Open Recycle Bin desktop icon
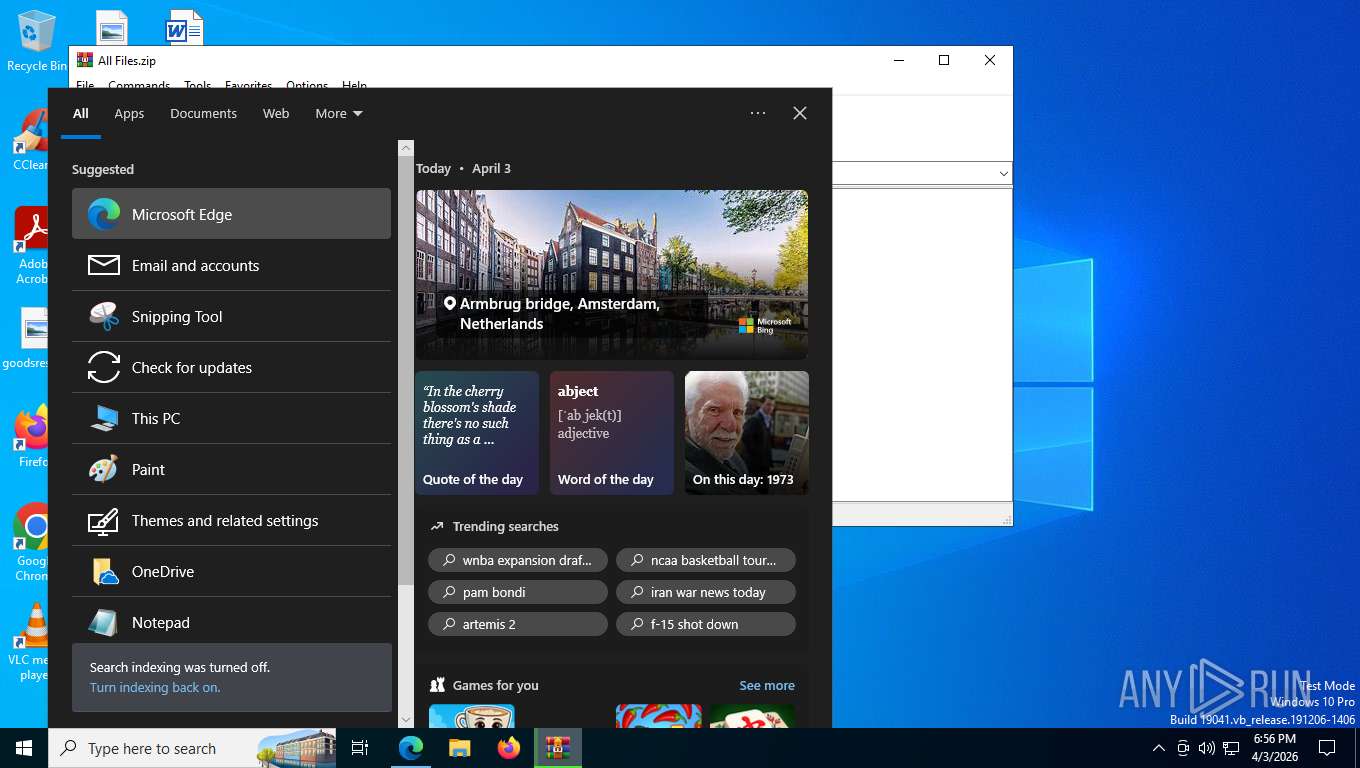The width and height of the screenshot is (1360, 768). 36,42
